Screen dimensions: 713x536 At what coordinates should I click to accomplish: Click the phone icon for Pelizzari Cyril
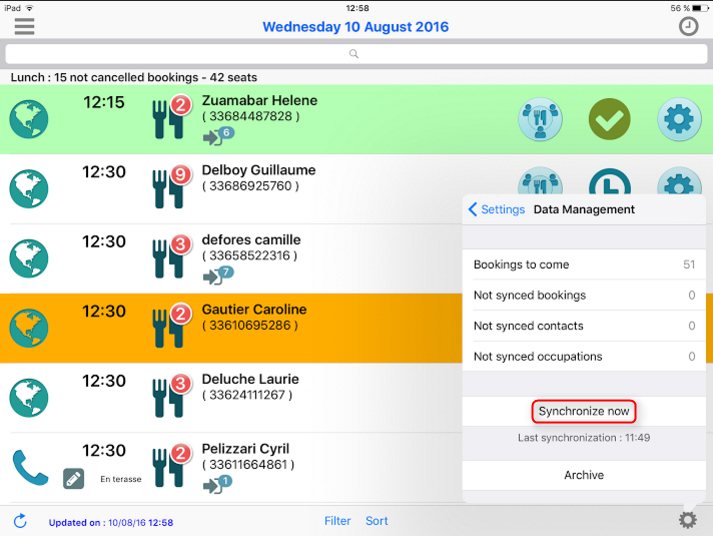pyautogui.click(x=29, y=467)
